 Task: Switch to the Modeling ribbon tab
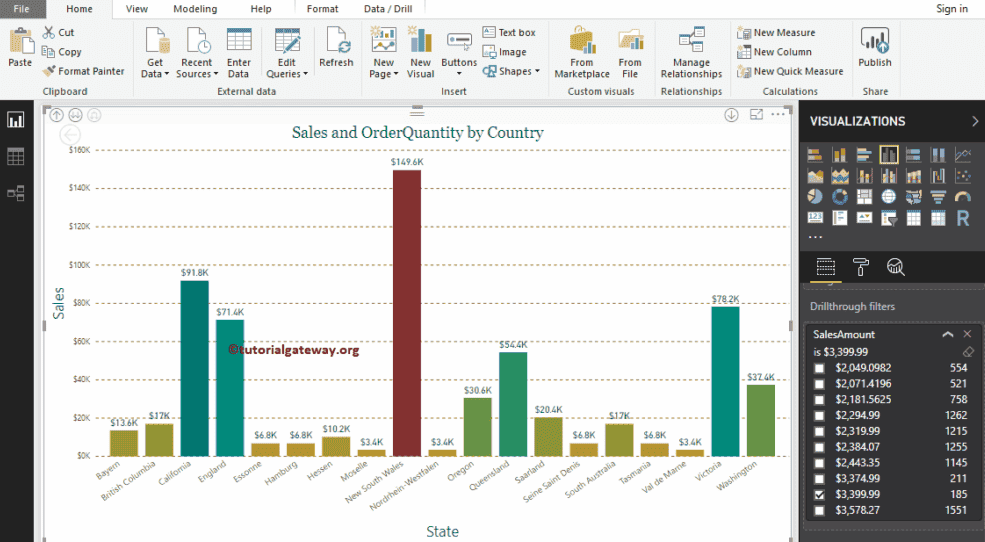tap(194, 9)
